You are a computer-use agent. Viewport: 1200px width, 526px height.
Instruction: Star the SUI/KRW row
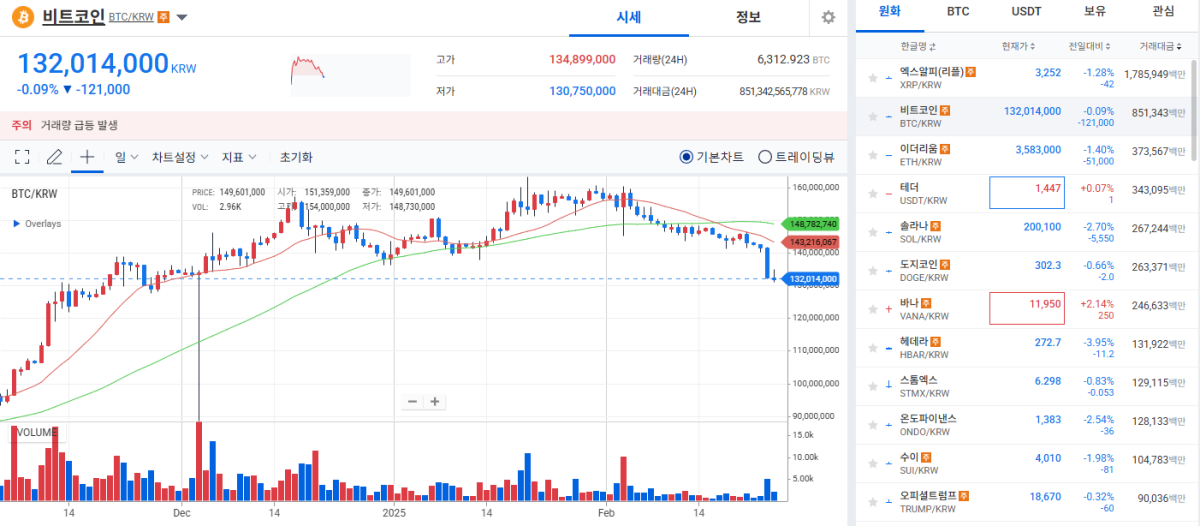(873, 463)
